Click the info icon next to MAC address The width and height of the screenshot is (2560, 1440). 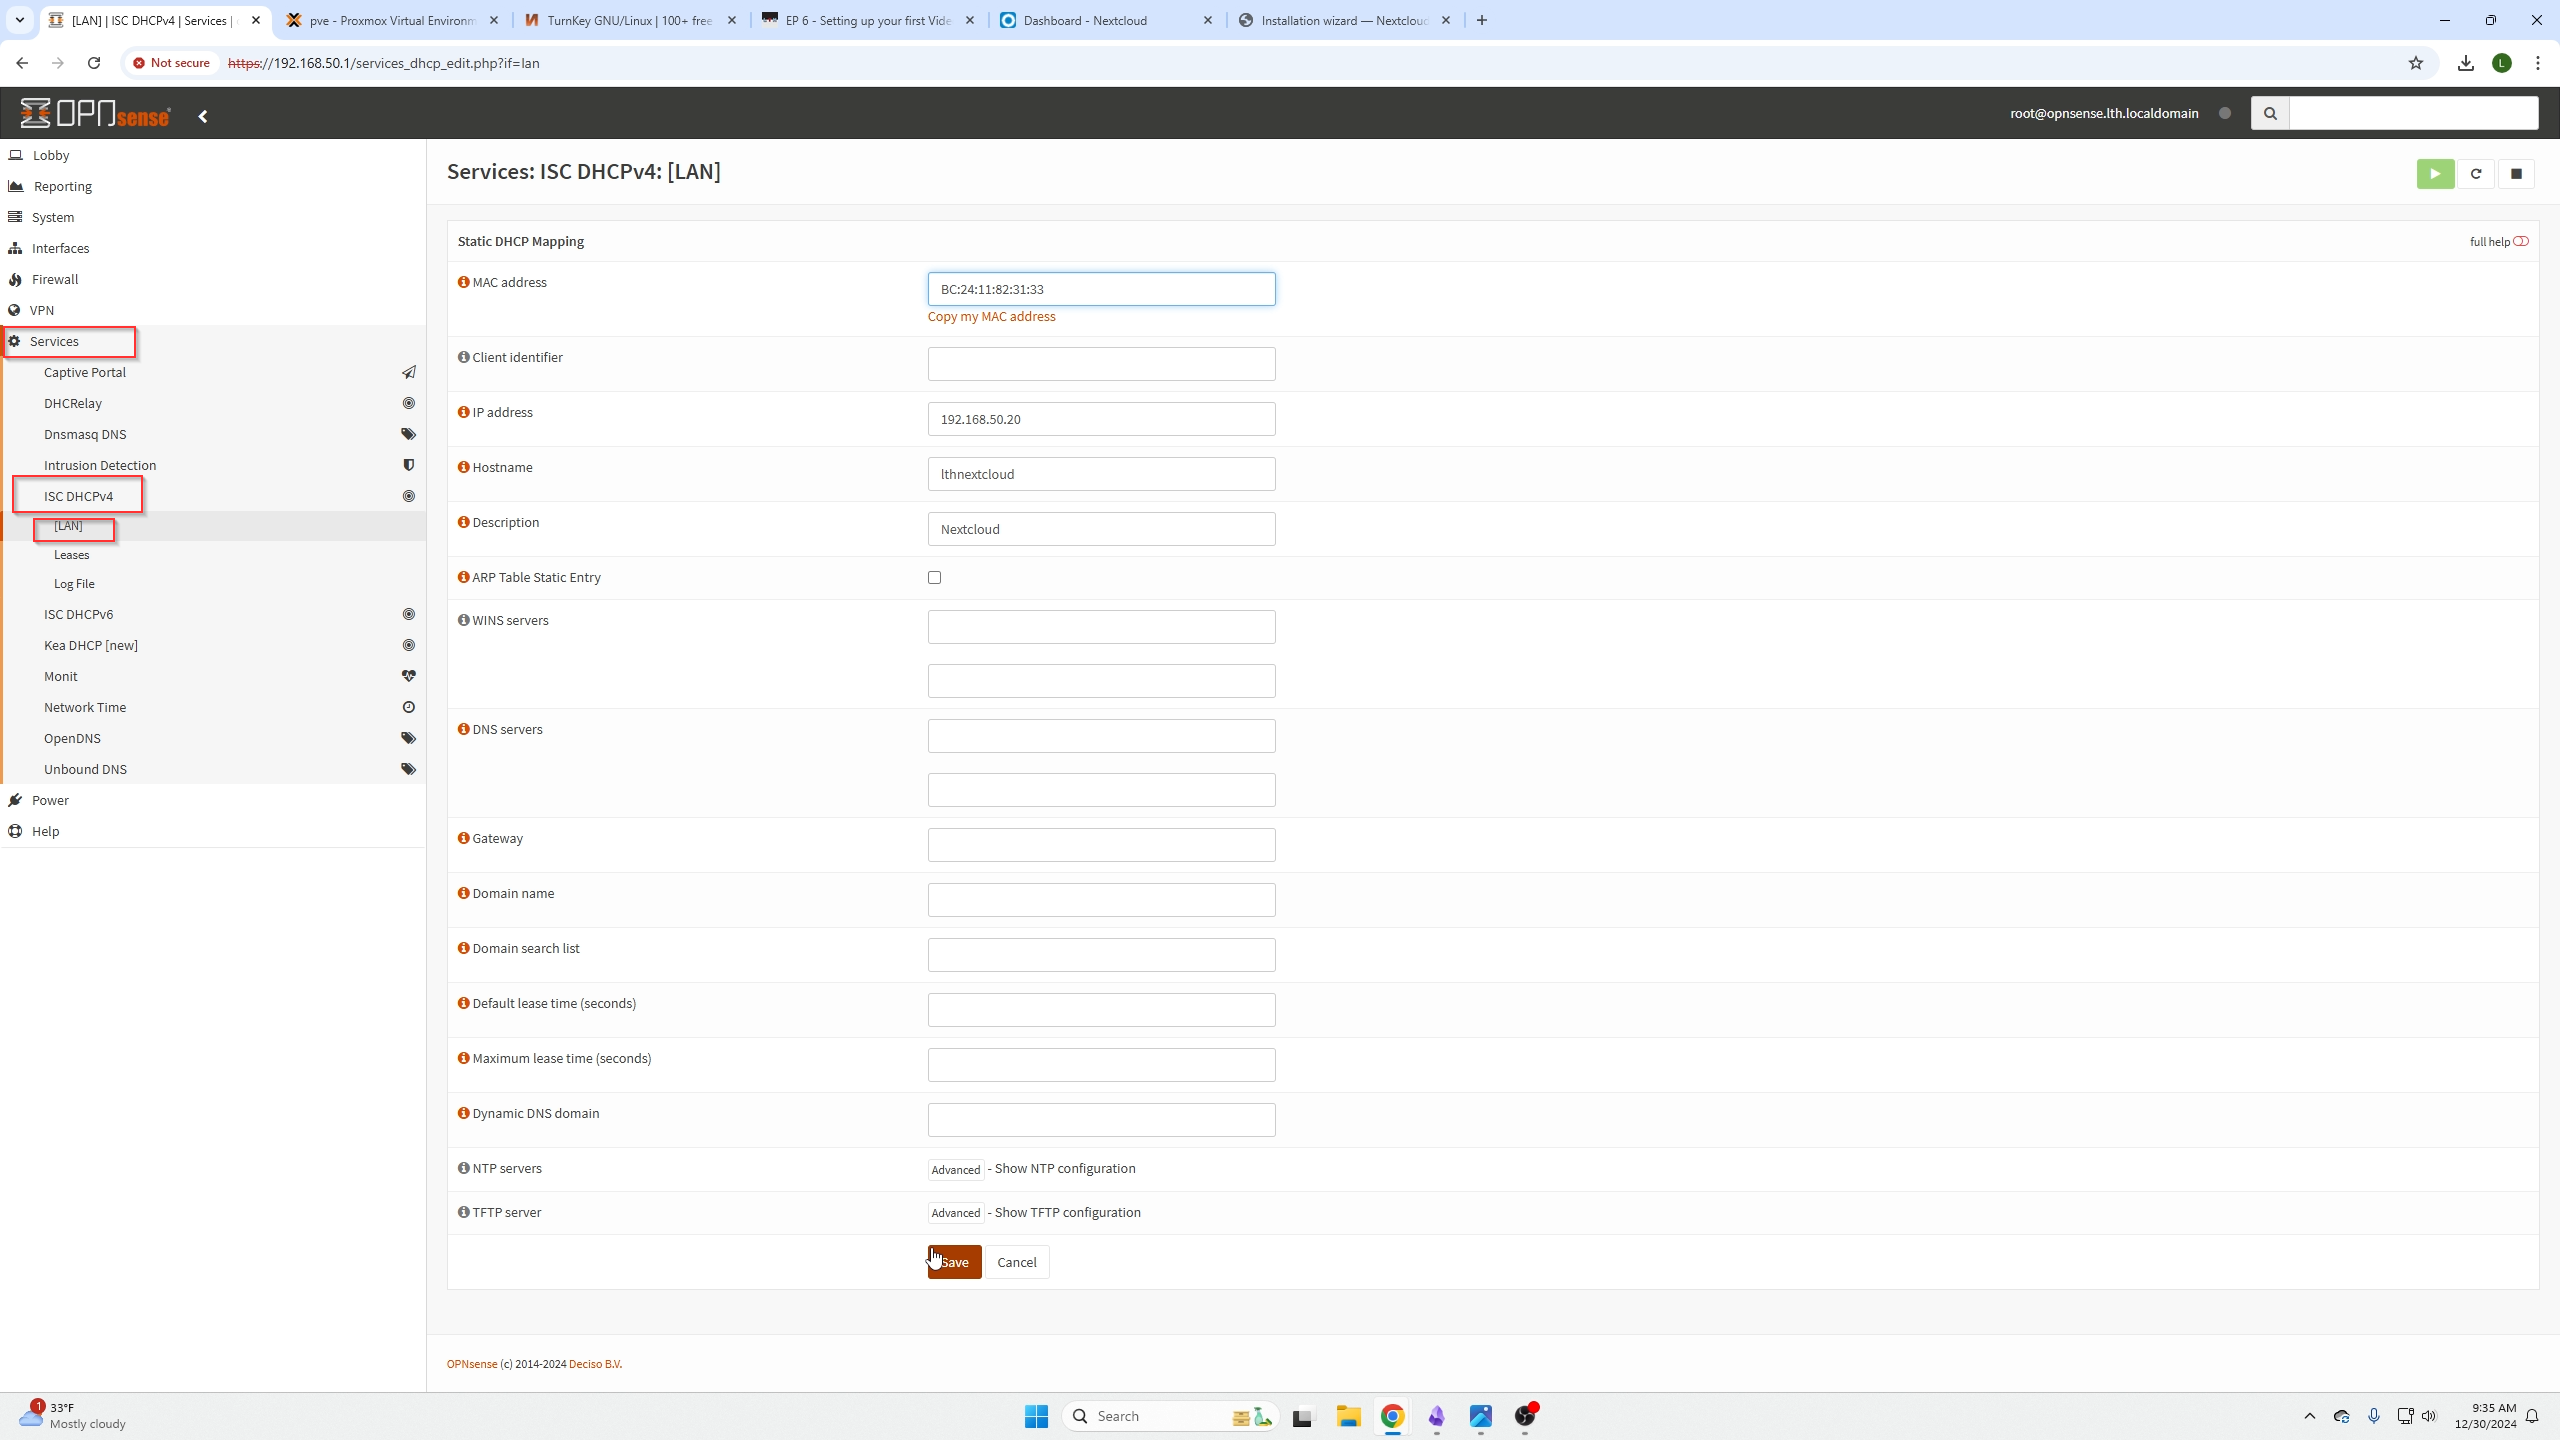pyautogui.click(x=463, y=282)
